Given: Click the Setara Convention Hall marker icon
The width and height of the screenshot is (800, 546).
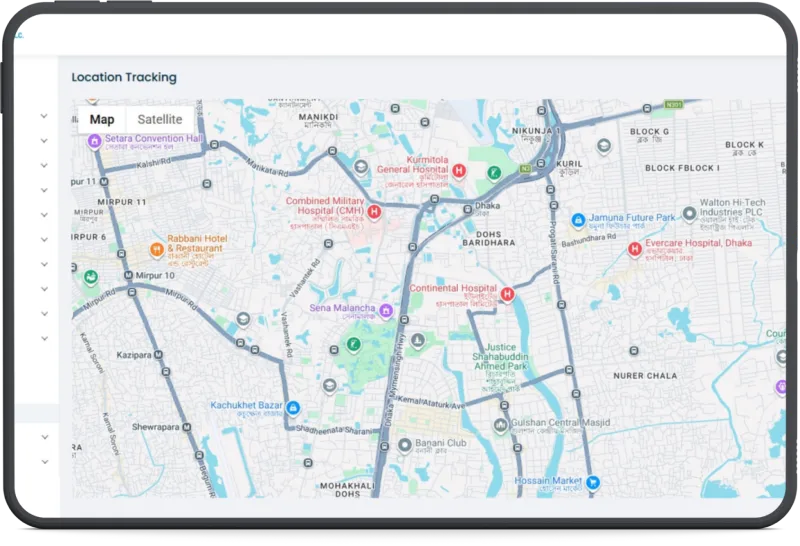Looking at the screenshot, I should [x=94, y=141].
